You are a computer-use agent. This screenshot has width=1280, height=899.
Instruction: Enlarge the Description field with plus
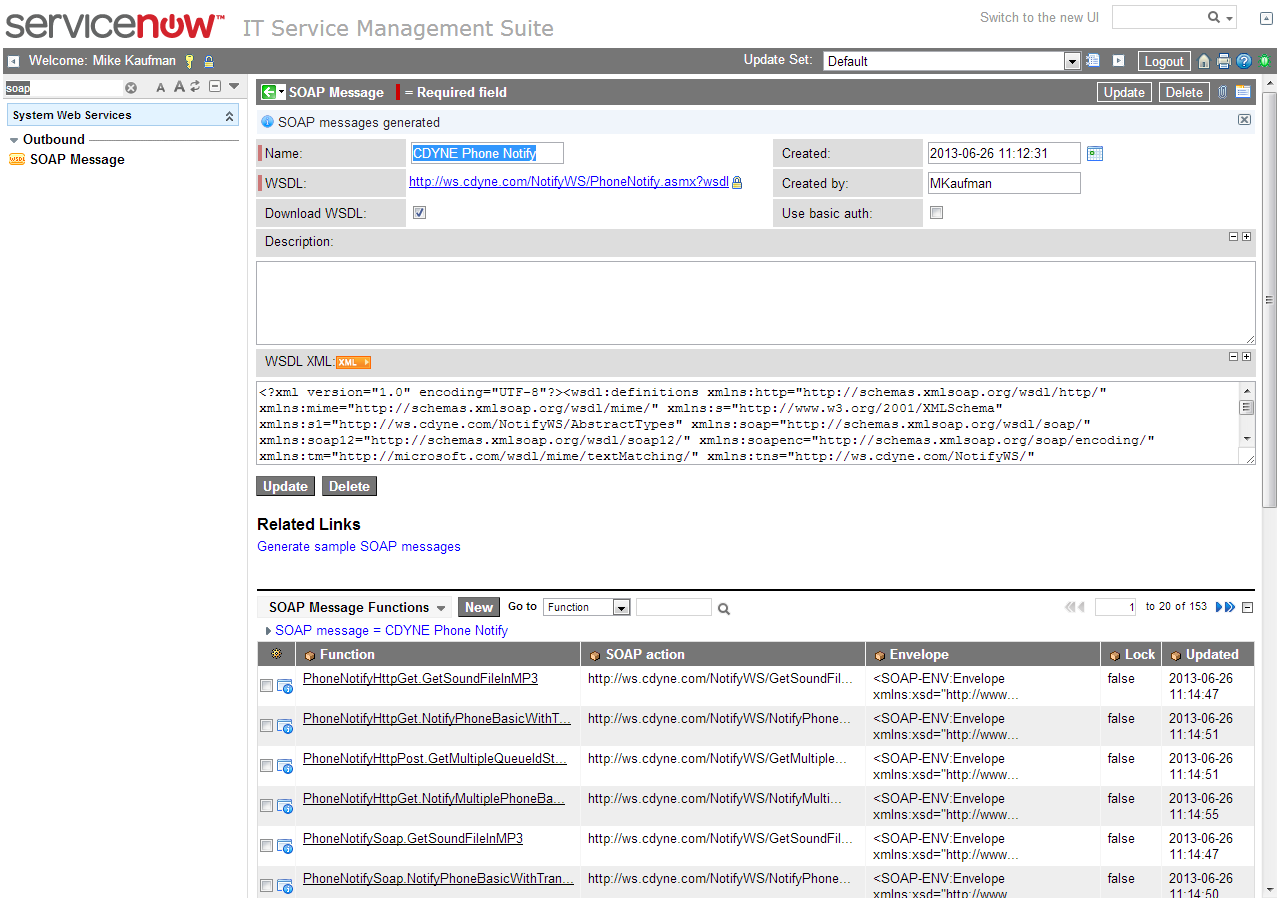coord(1246,237)
